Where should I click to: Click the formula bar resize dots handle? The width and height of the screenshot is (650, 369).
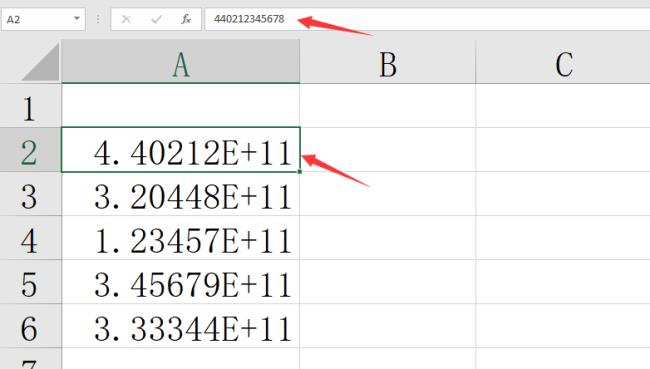click(x=98, y=19)
